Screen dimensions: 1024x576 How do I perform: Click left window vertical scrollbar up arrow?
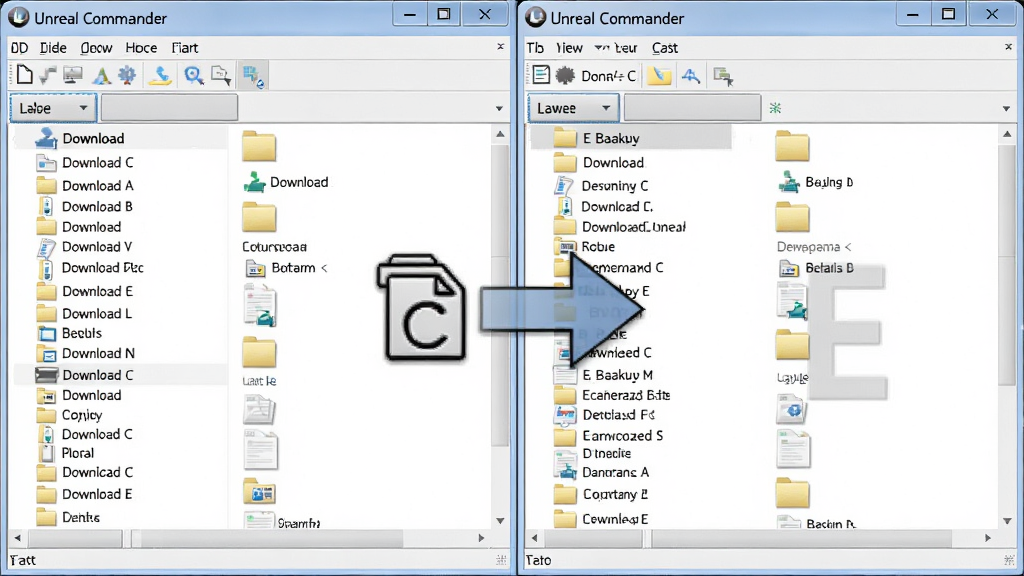[x=500, y=135]
